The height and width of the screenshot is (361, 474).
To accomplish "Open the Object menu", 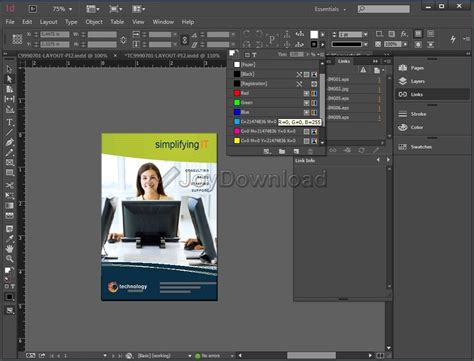I will [x=94, y=22].
